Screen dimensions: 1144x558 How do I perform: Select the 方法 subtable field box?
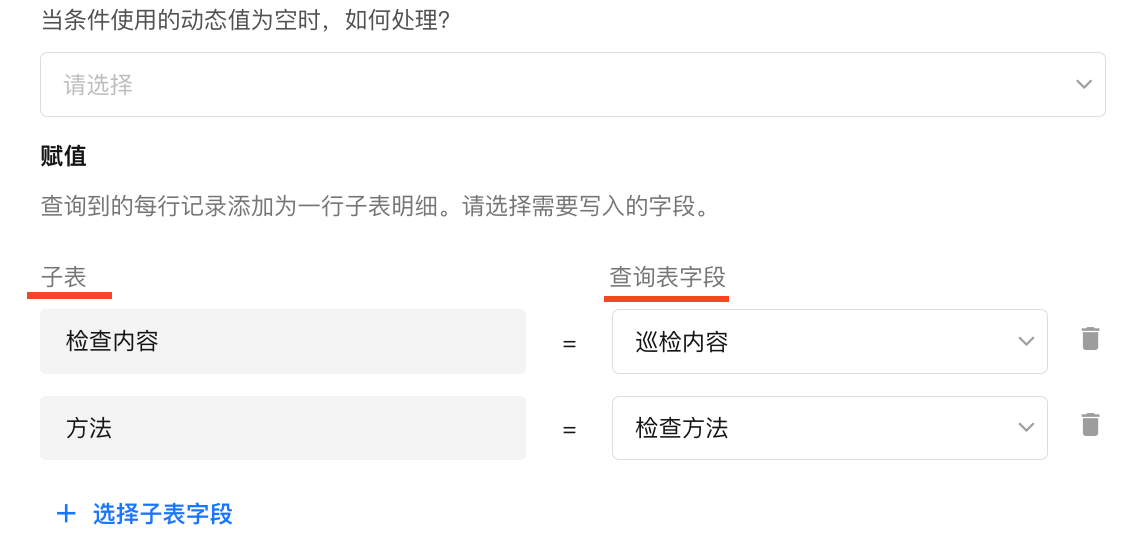click(283, 428)
